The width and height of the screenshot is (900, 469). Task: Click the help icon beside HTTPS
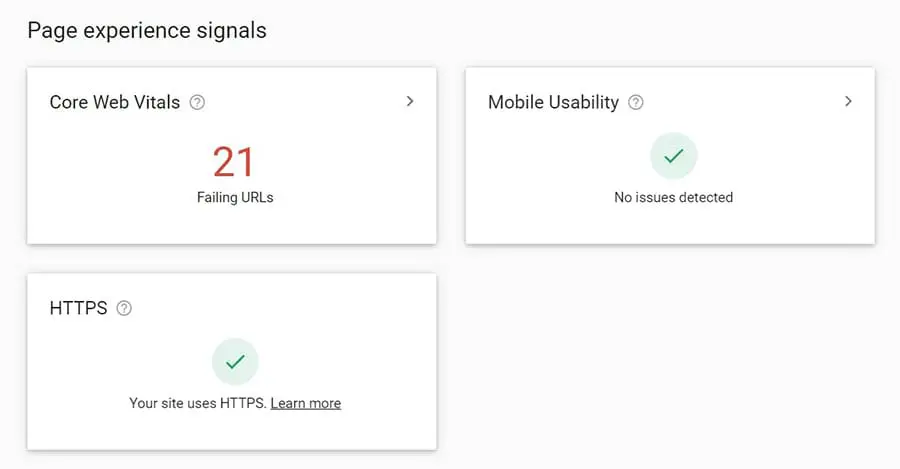coord(124,308)
